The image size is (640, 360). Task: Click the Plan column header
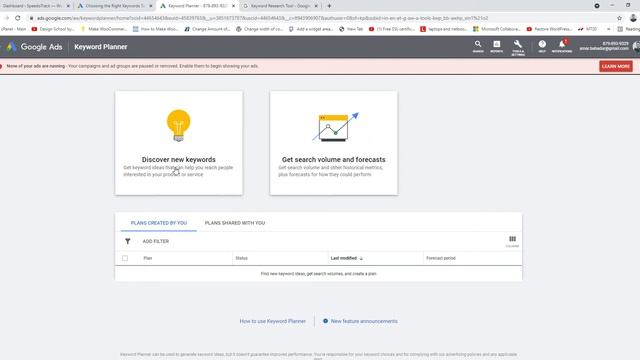(148, 258)
